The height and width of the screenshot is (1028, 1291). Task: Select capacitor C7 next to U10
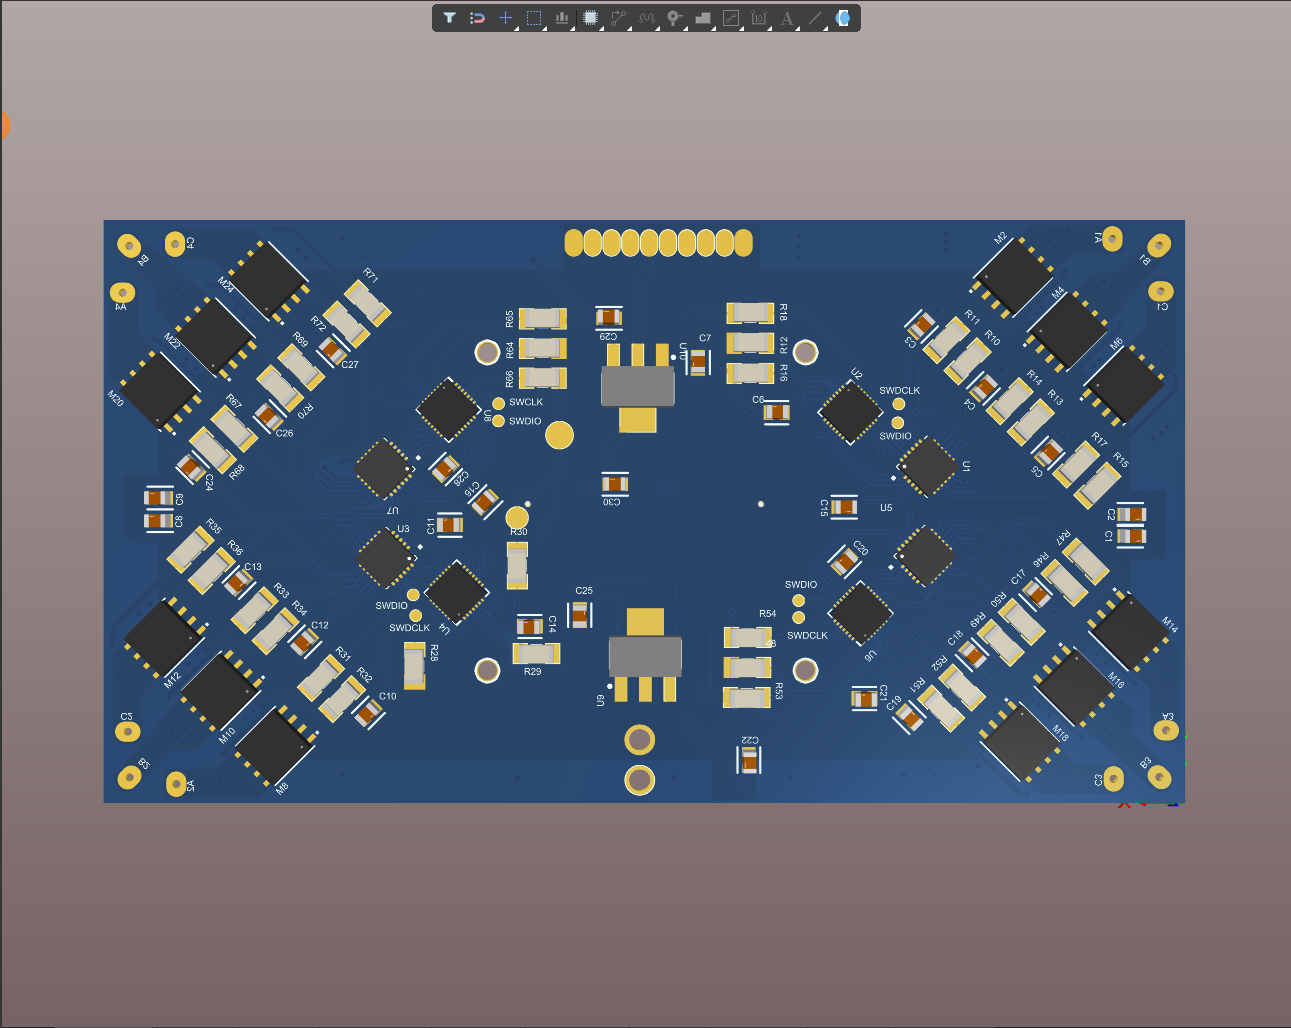(x=698, y=361)
